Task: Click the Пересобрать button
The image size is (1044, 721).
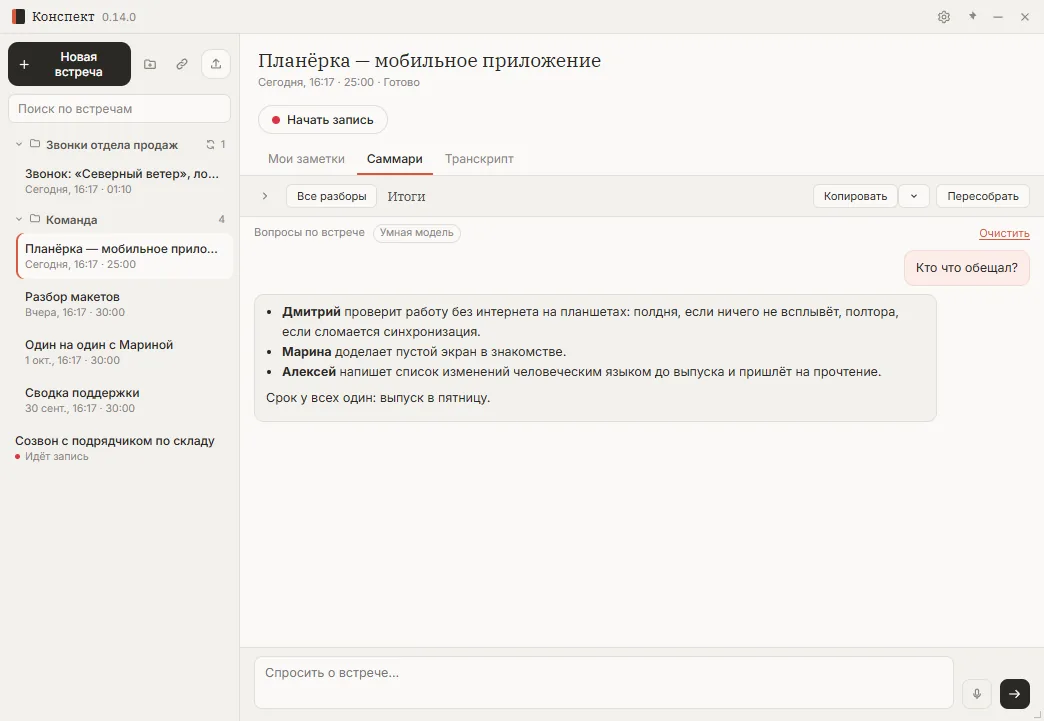Action: tap(983, 196)
